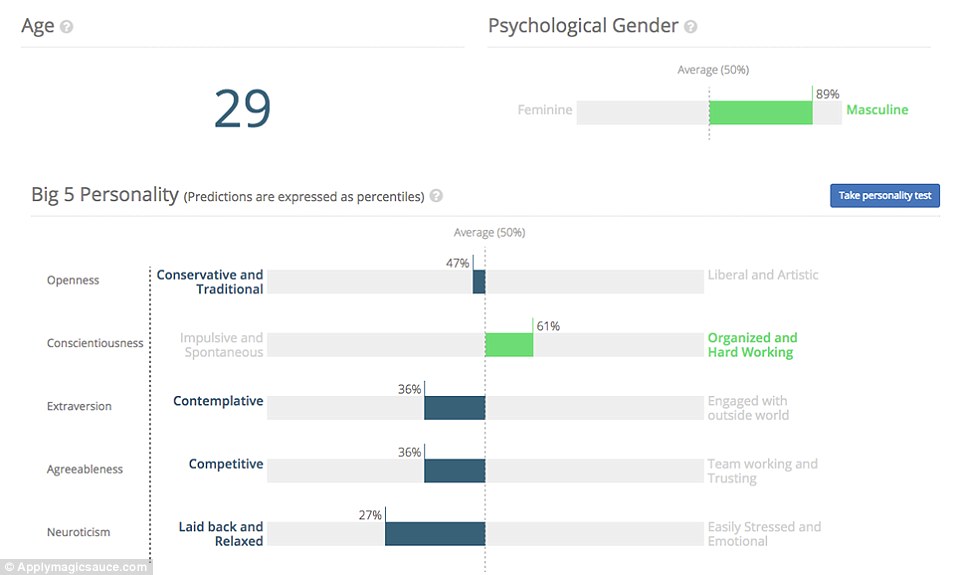Click the green Conscientiousness 61% bar

point(509,345)
